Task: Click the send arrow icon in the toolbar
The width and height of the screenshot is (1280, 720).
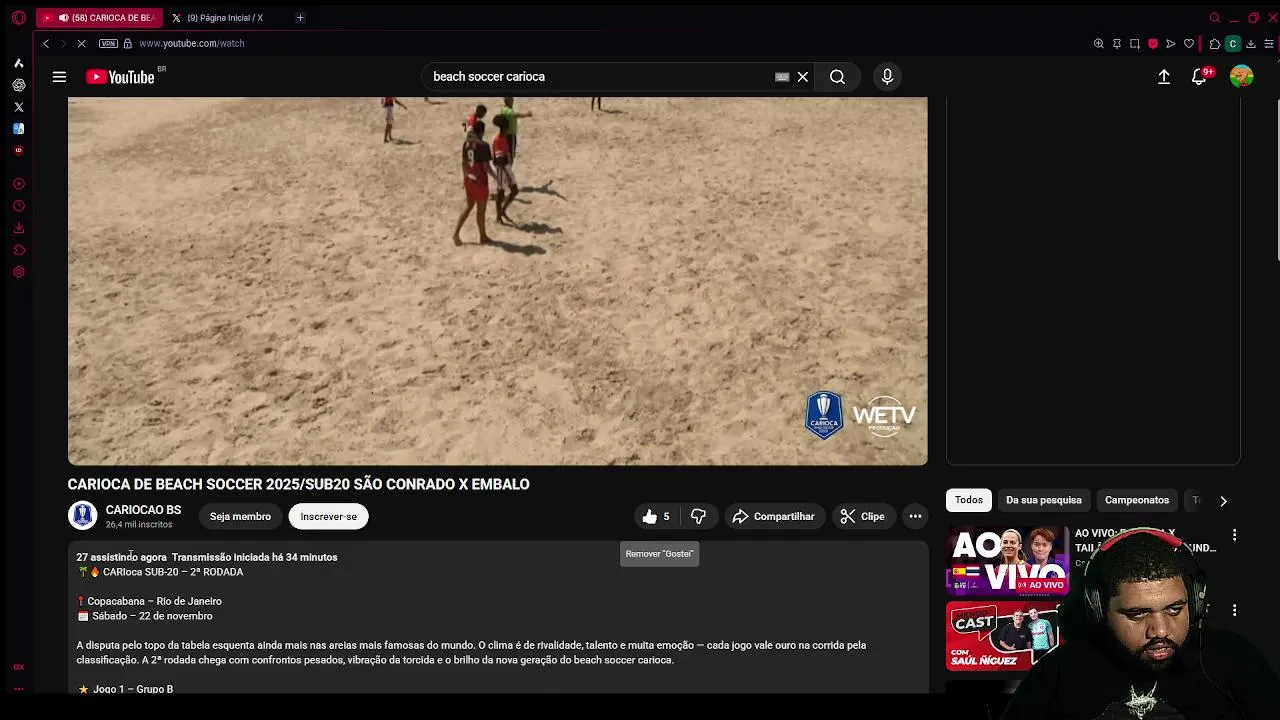Action: tap(1170, 43)
